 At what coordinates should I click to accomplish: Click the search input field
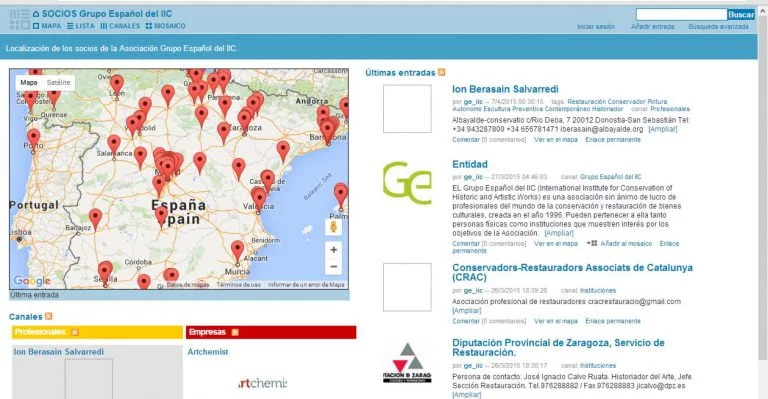click(x=681, y=15)
